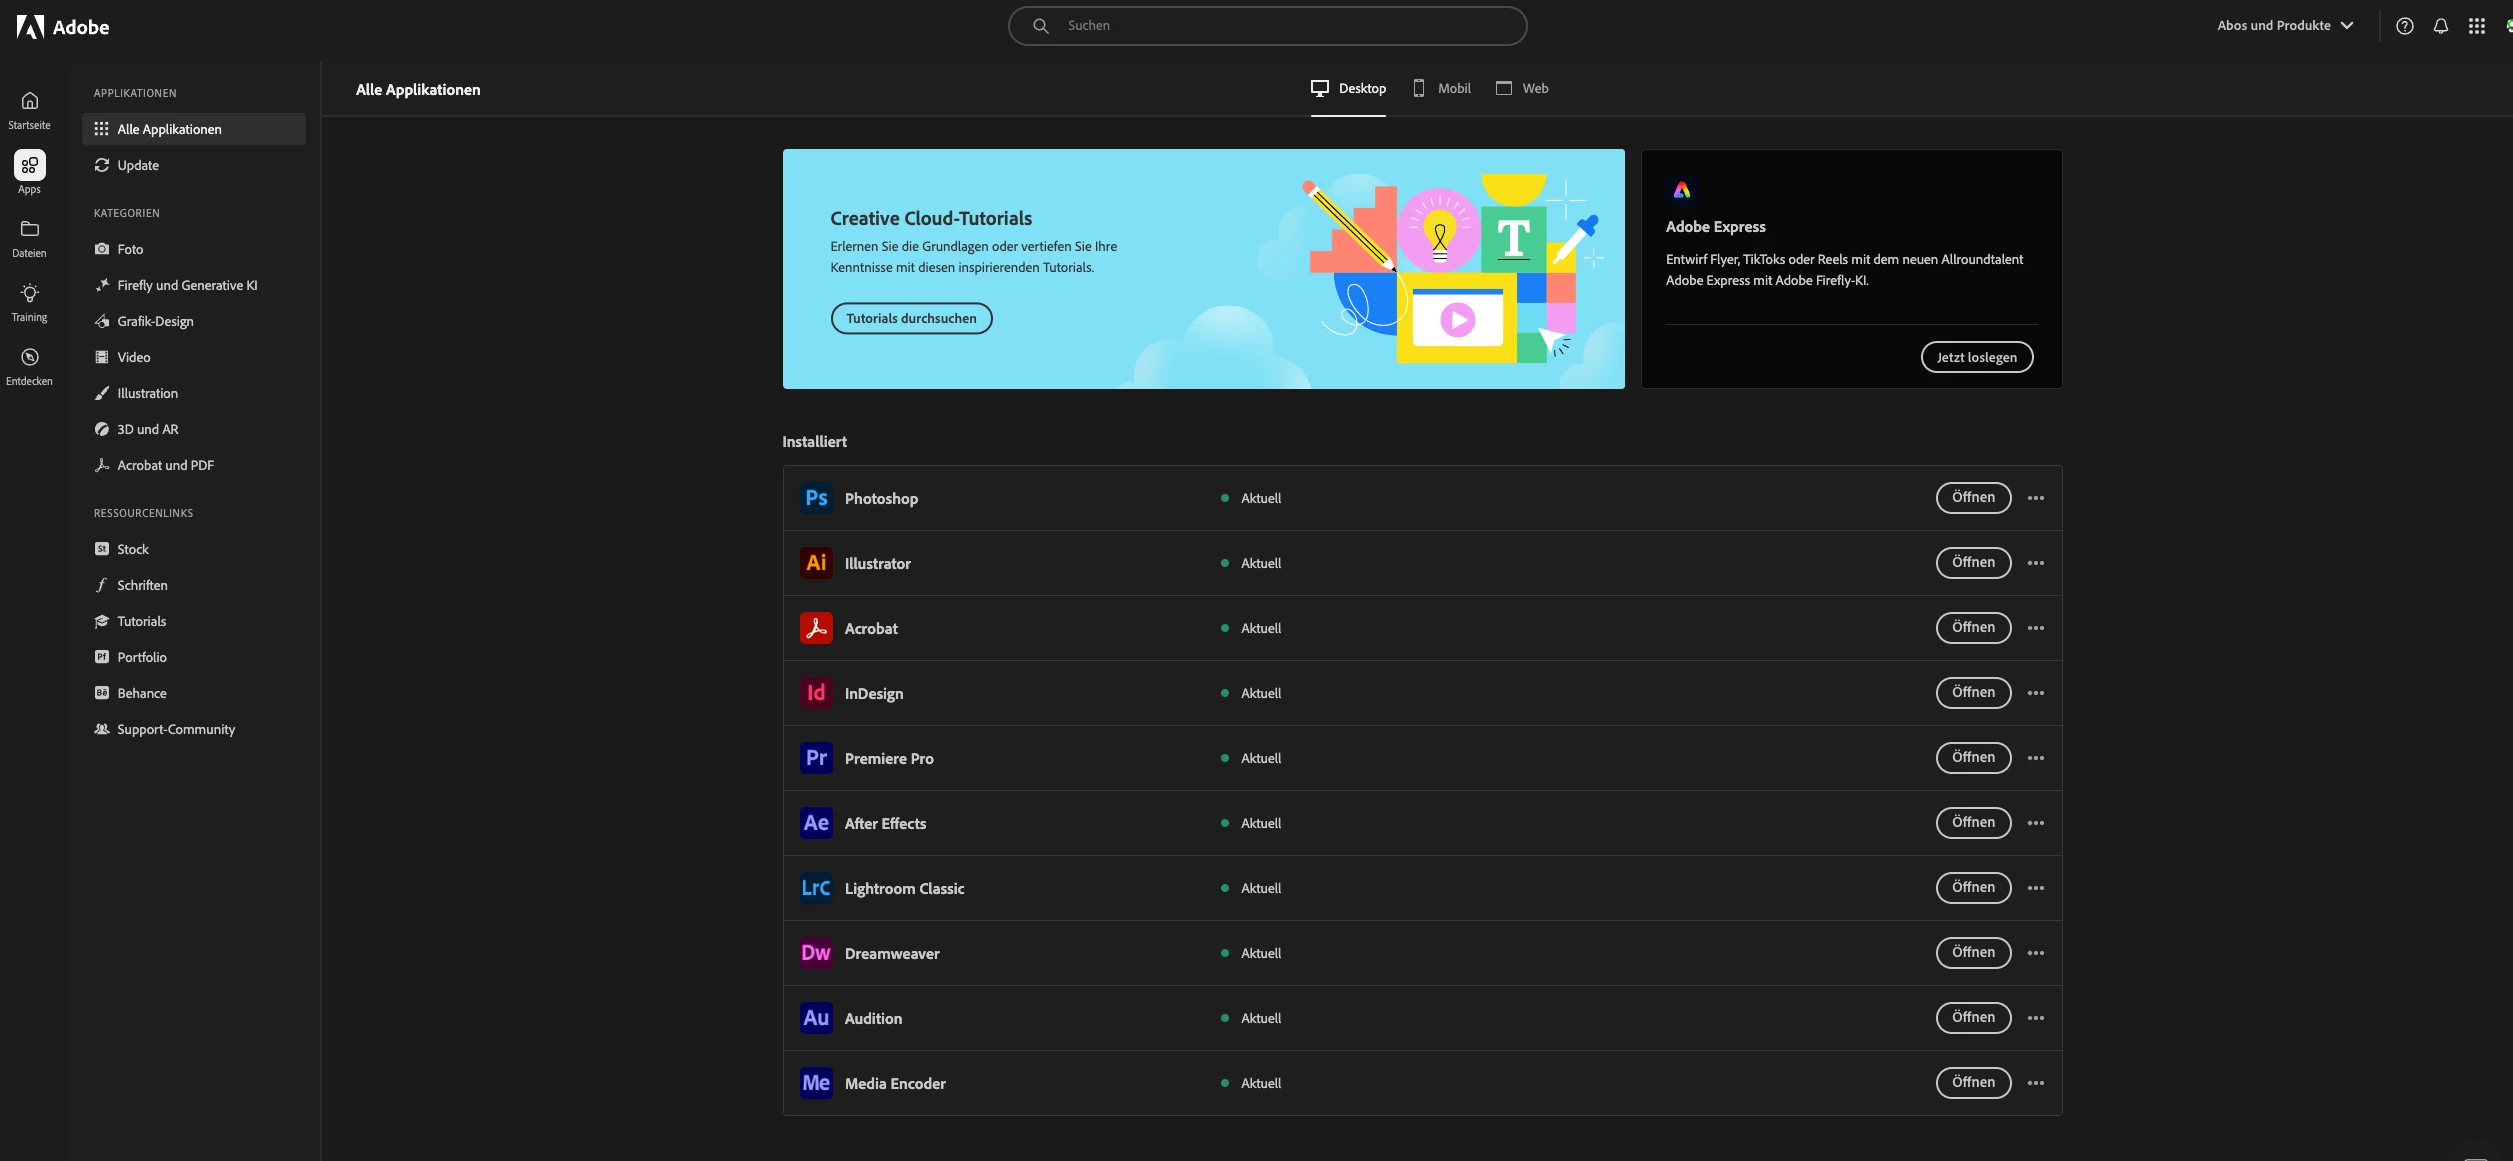Select Firefly und Generative KI category
The height and width of the screenshot is (1161, 2513).
click(x=187, y=285)
